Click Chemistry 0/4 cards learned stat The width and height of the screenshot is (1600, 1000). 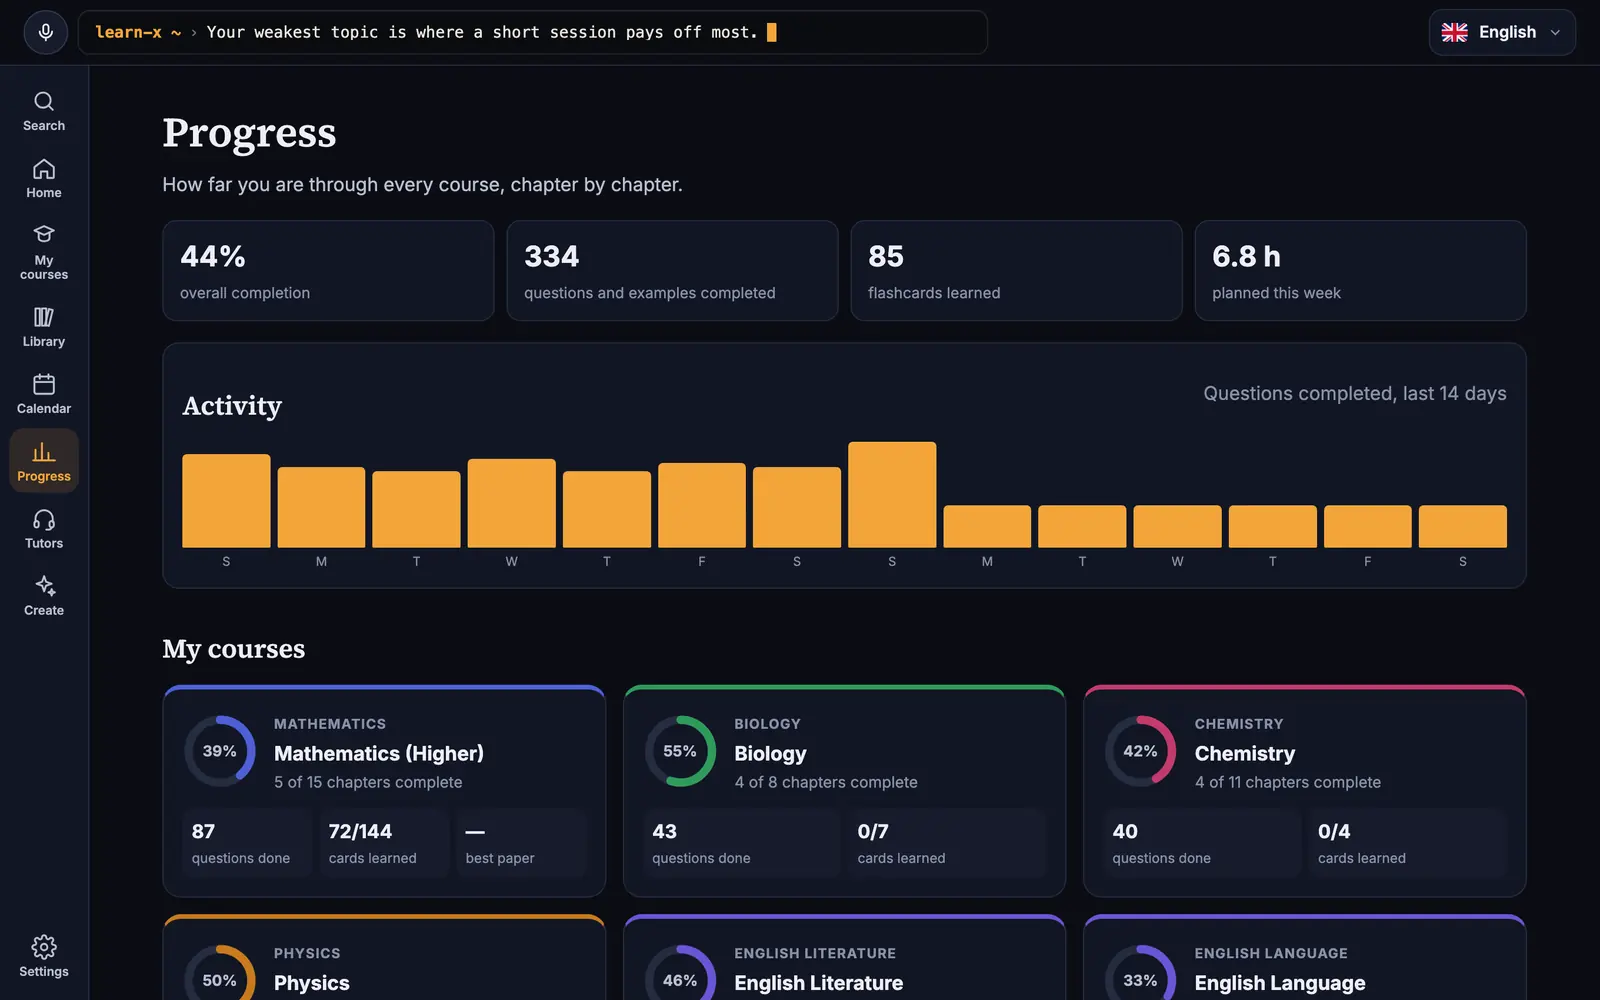coord(1407,843)
